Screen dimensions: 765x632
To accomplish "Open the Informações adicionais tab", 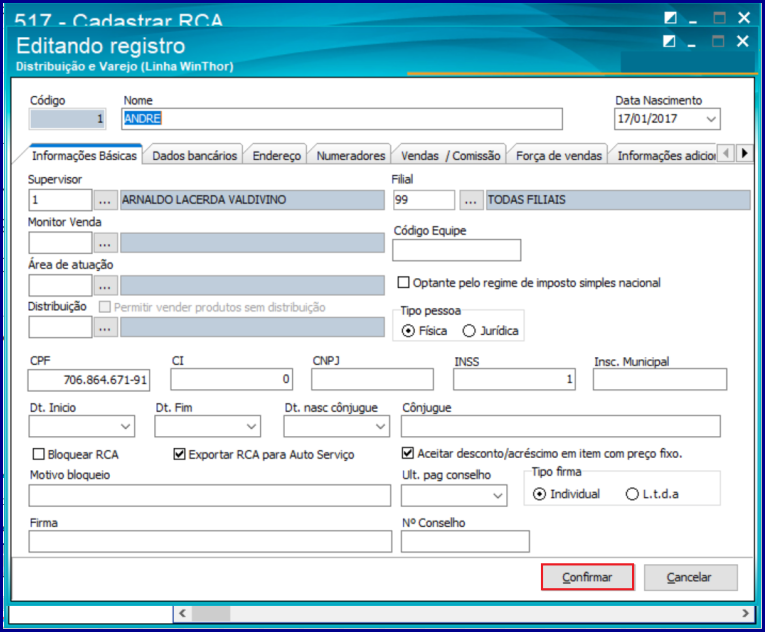I will 666,155.
